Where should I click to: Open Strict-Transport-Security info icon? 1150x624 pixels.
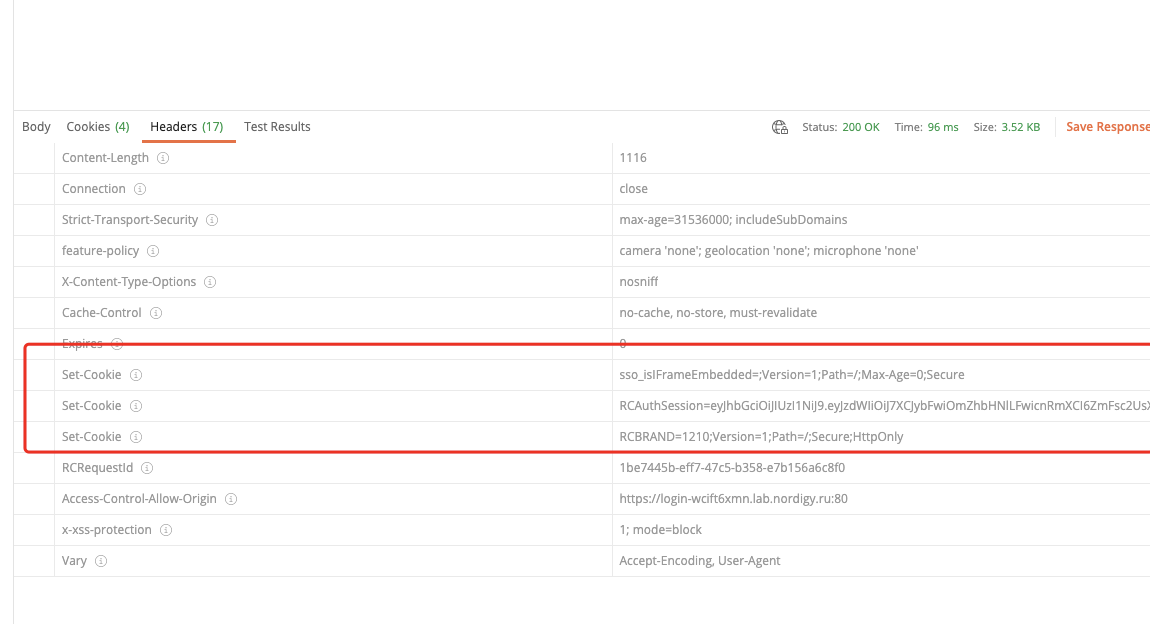(211, 219)
